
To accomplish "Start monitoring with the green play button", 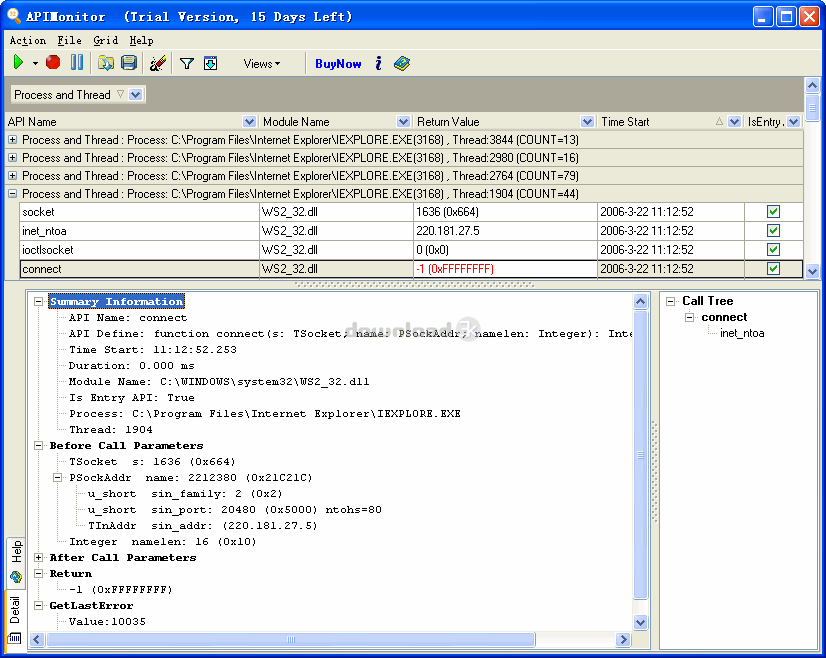I will click(x=18, y=63).
